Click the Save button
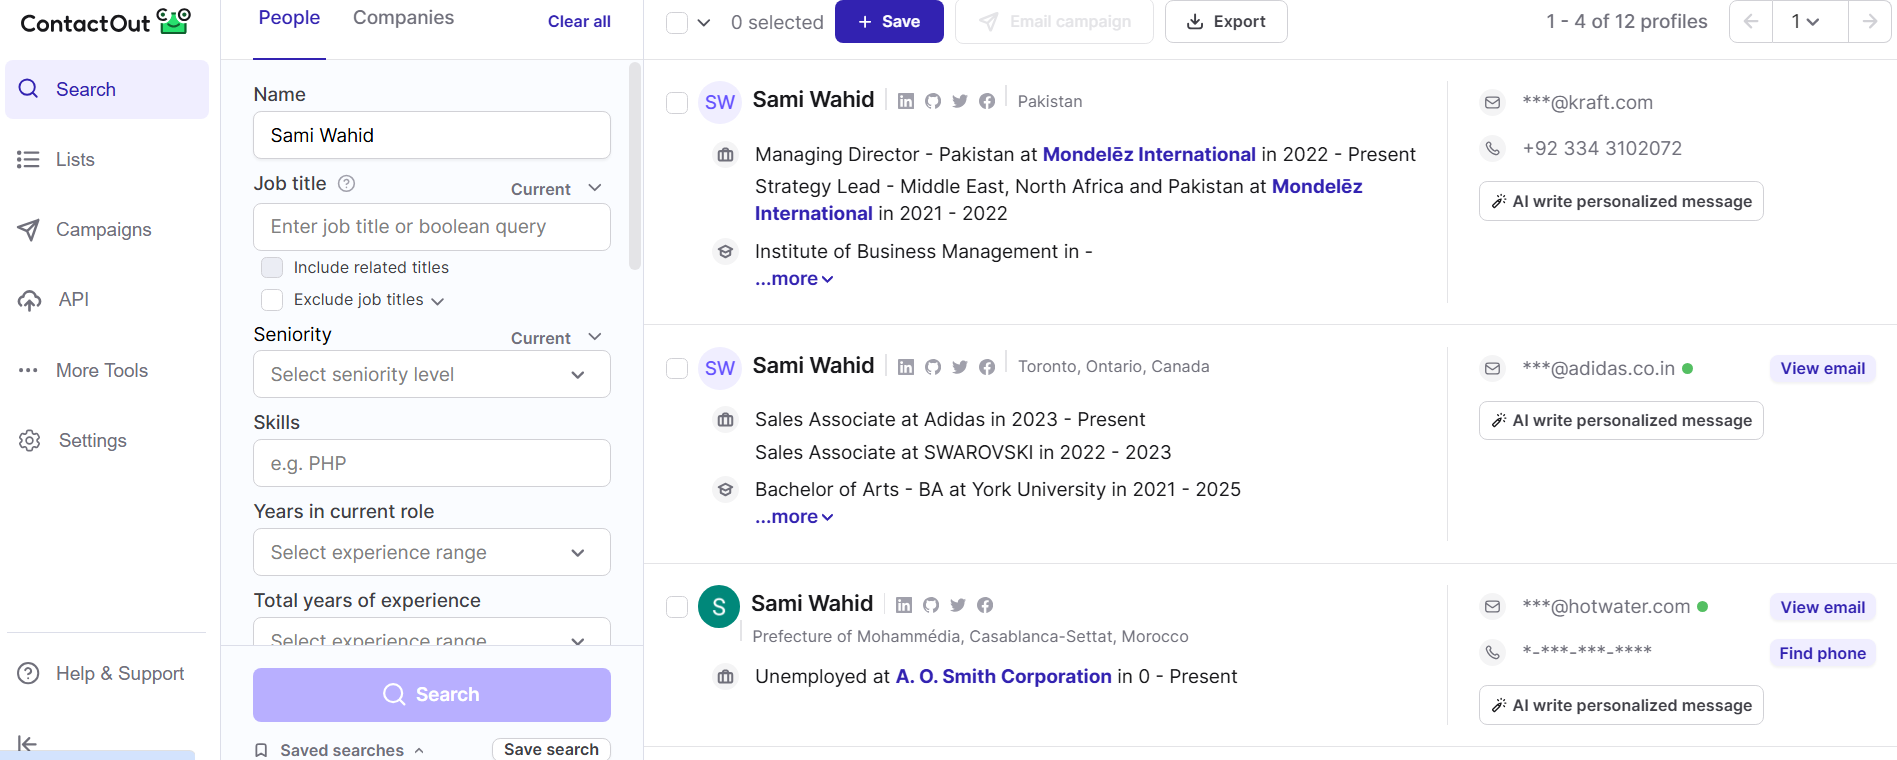The height and width of the screenshot is (760, 1897). pyautogui.click(x=889, y=21)
